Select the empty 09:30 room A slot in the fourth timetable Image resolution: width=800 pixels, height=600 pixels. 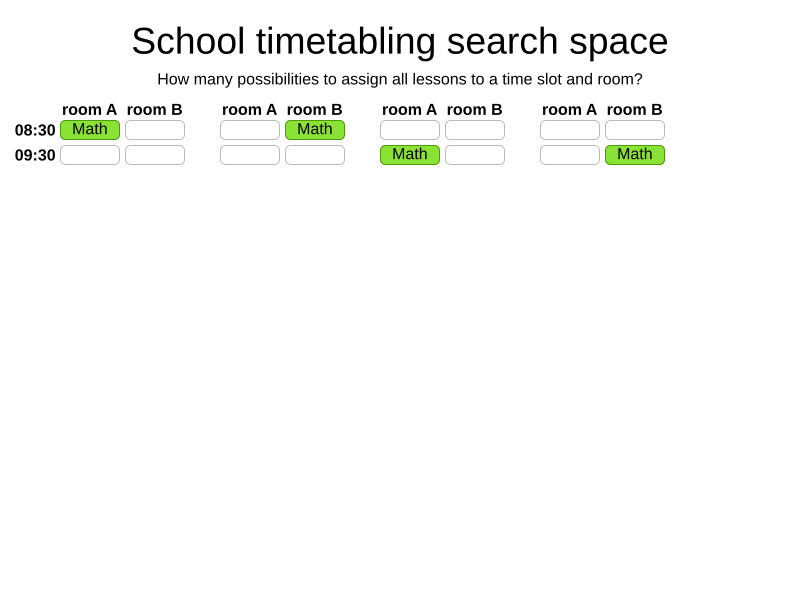(x=570, y=155)
